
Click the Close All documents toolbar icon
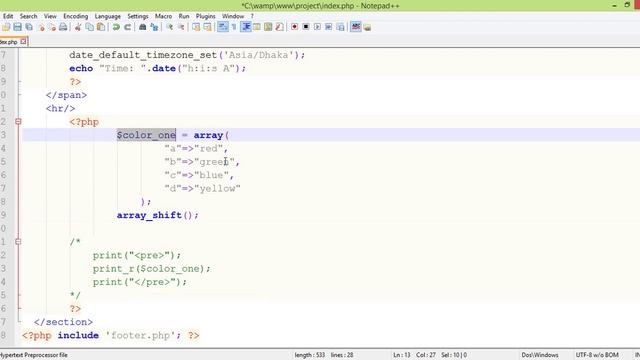coord(52,27)
